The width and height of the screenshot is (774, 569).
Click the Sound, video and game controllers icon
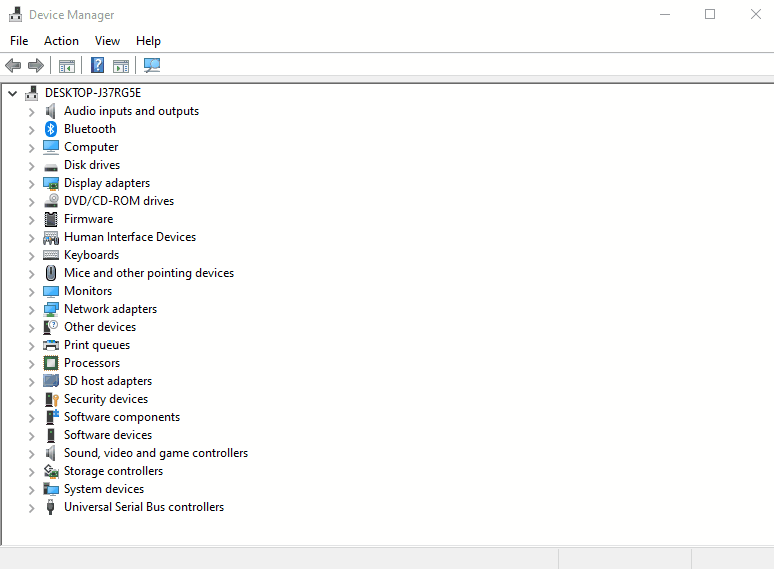point(50,453)
